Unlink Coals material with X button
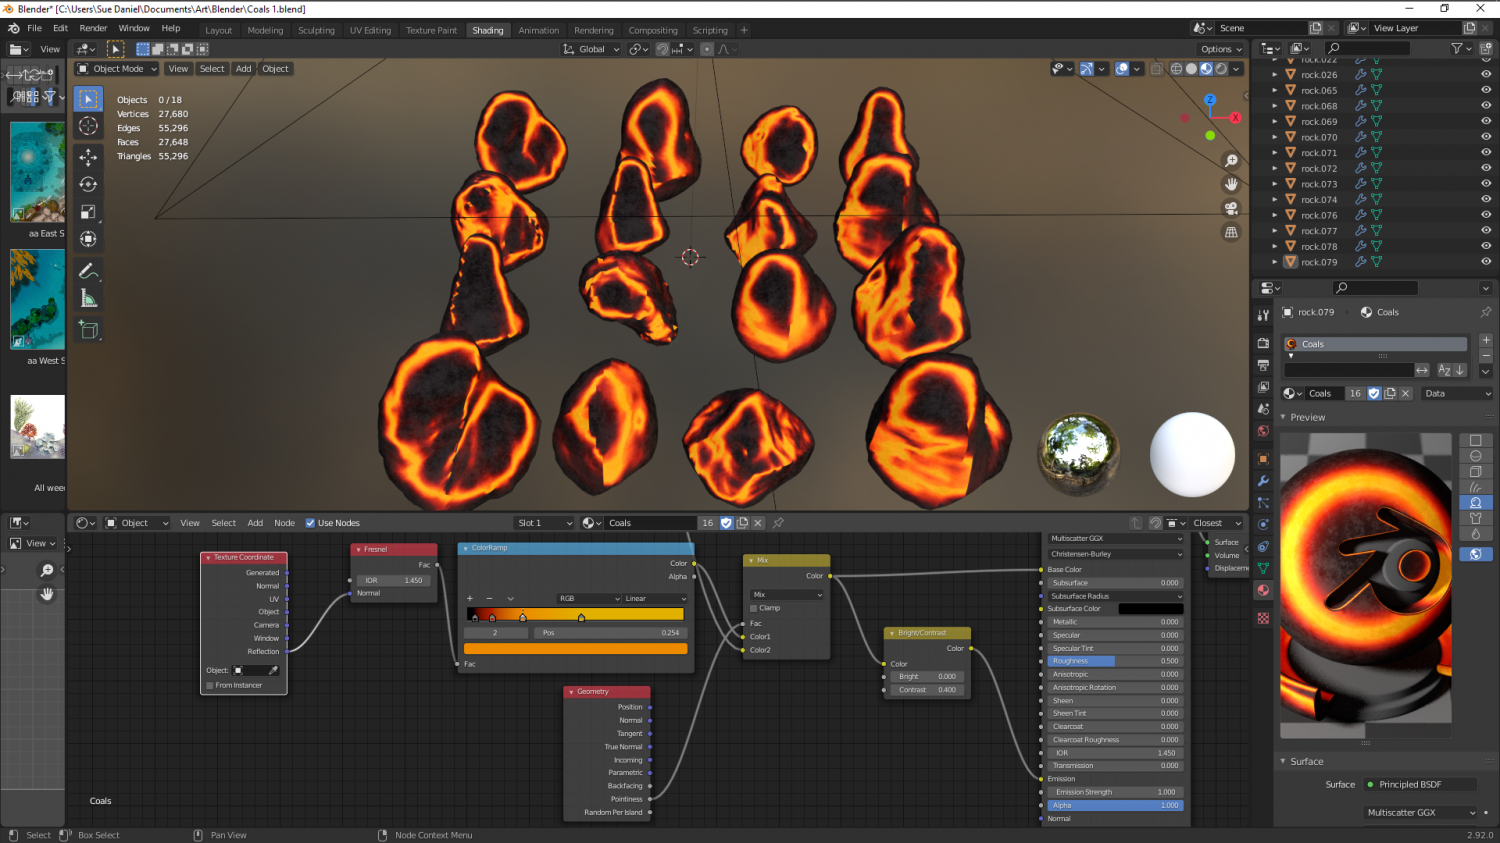Screen dimensions: 1500x843 click(1405, 393)
